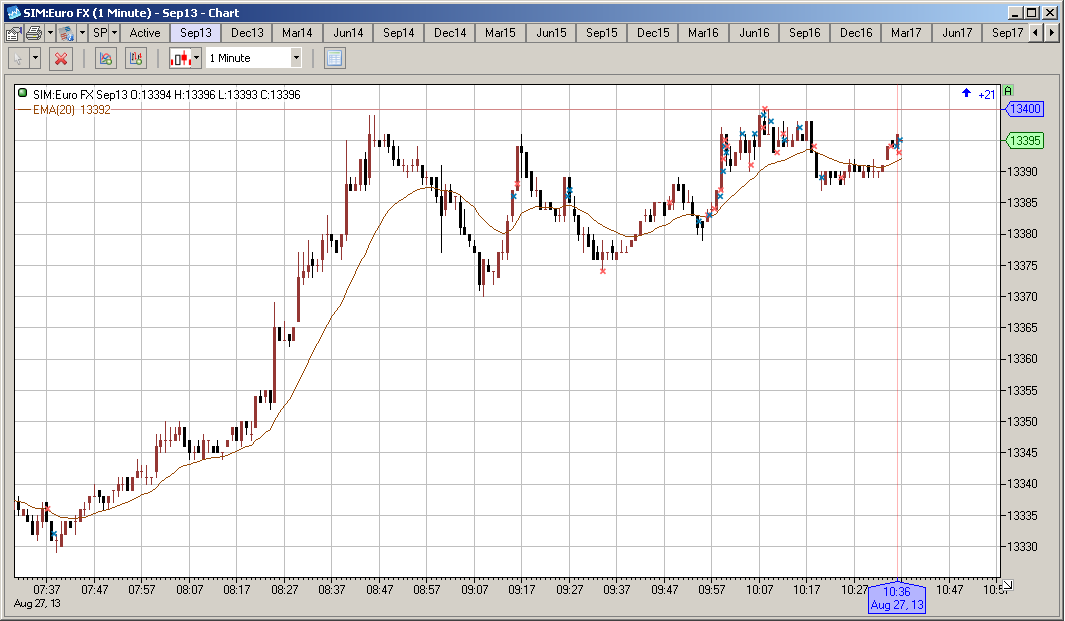1065x621 pixels.
Task: Open the Mar17 contract tab
Action: (x=906, y=33)
